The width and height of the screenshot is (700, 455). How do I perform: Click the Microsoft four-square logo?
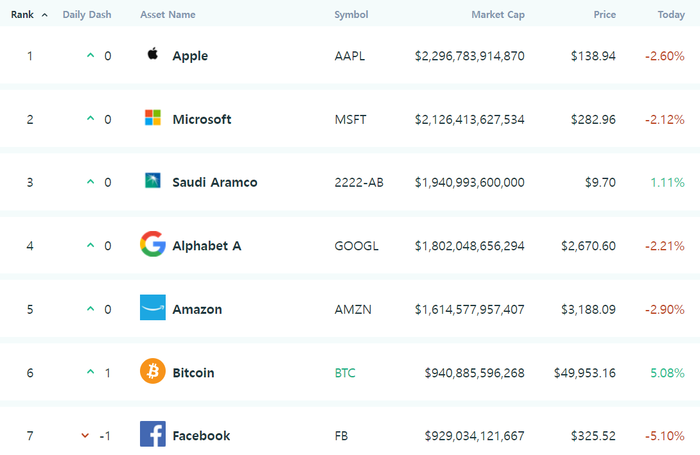pos(153,117)
